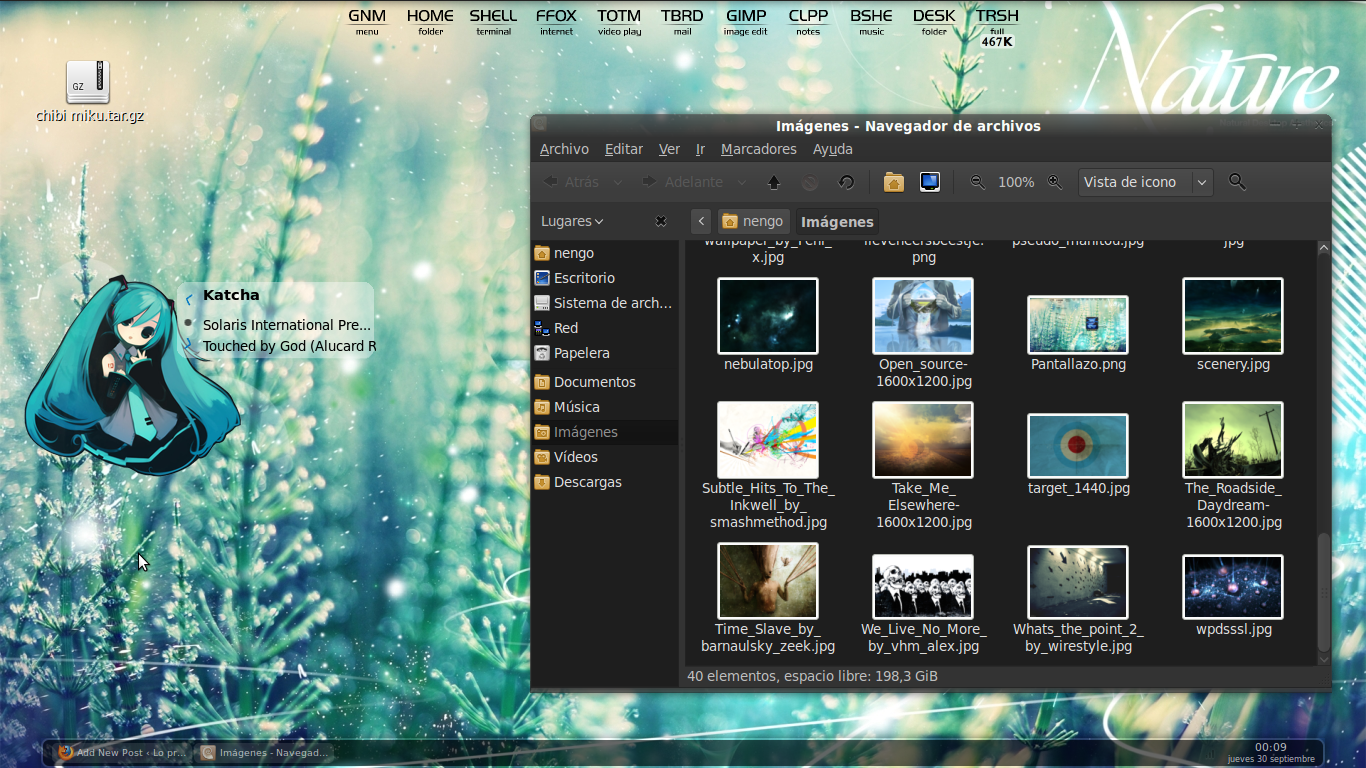The width and height of the screenshot is (1366, 768).
Task: Open the Ver menu
Action: [x=669, y=149]
